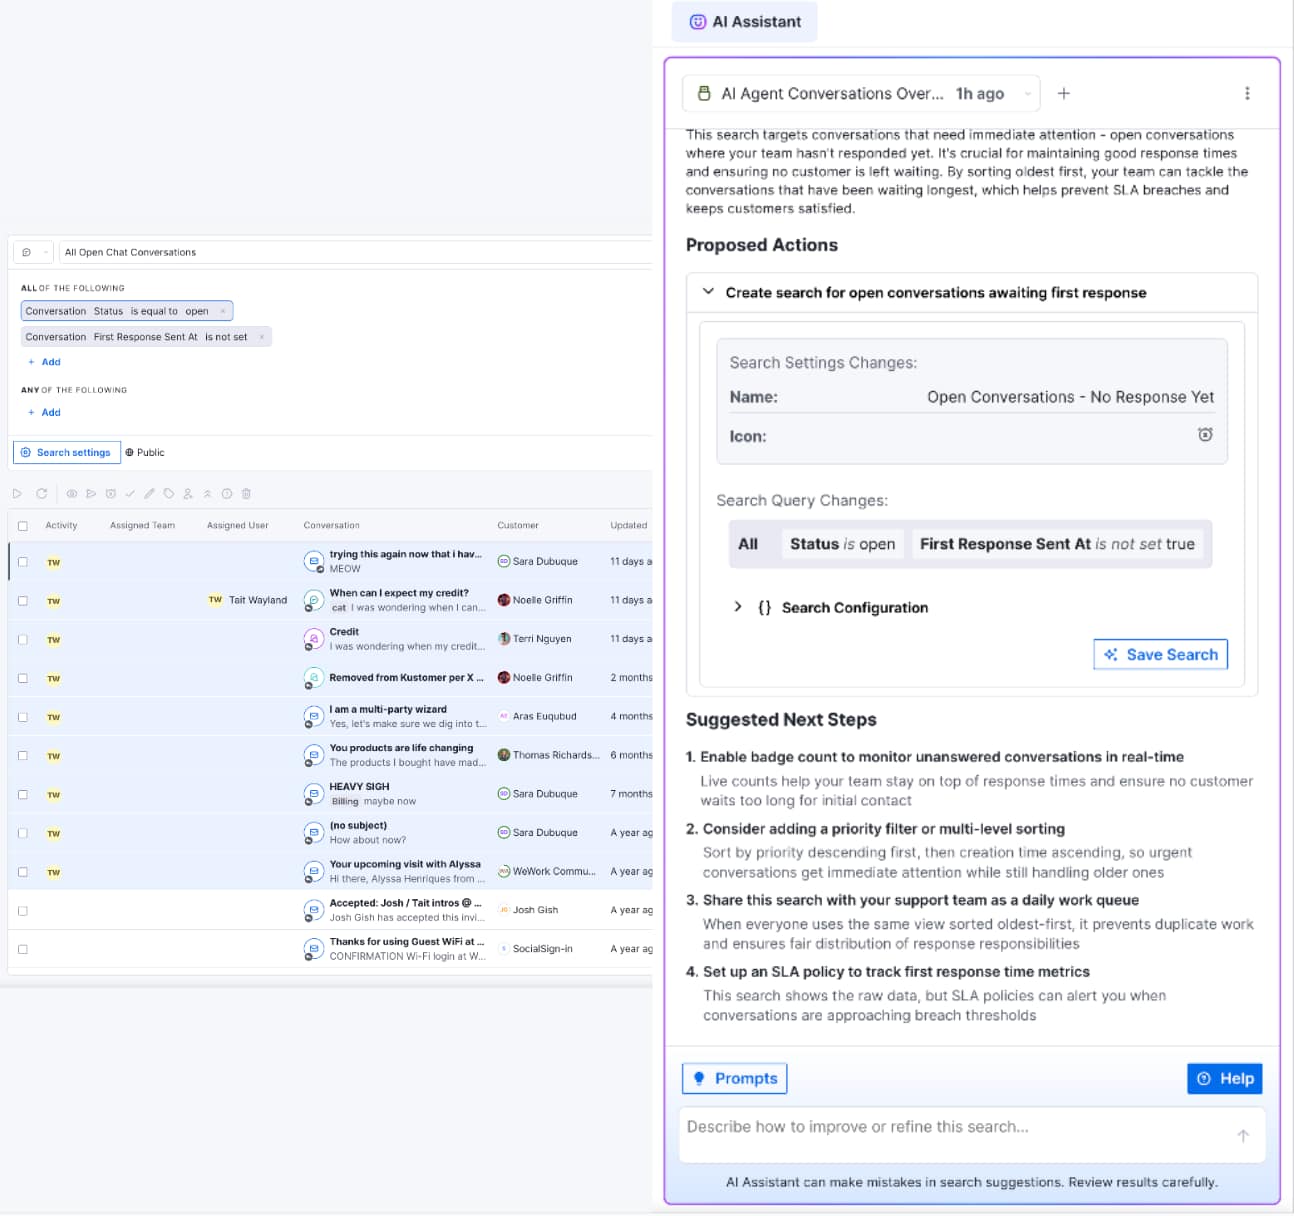Select the checkbox on the Credit conversation row

coord(23,639)
